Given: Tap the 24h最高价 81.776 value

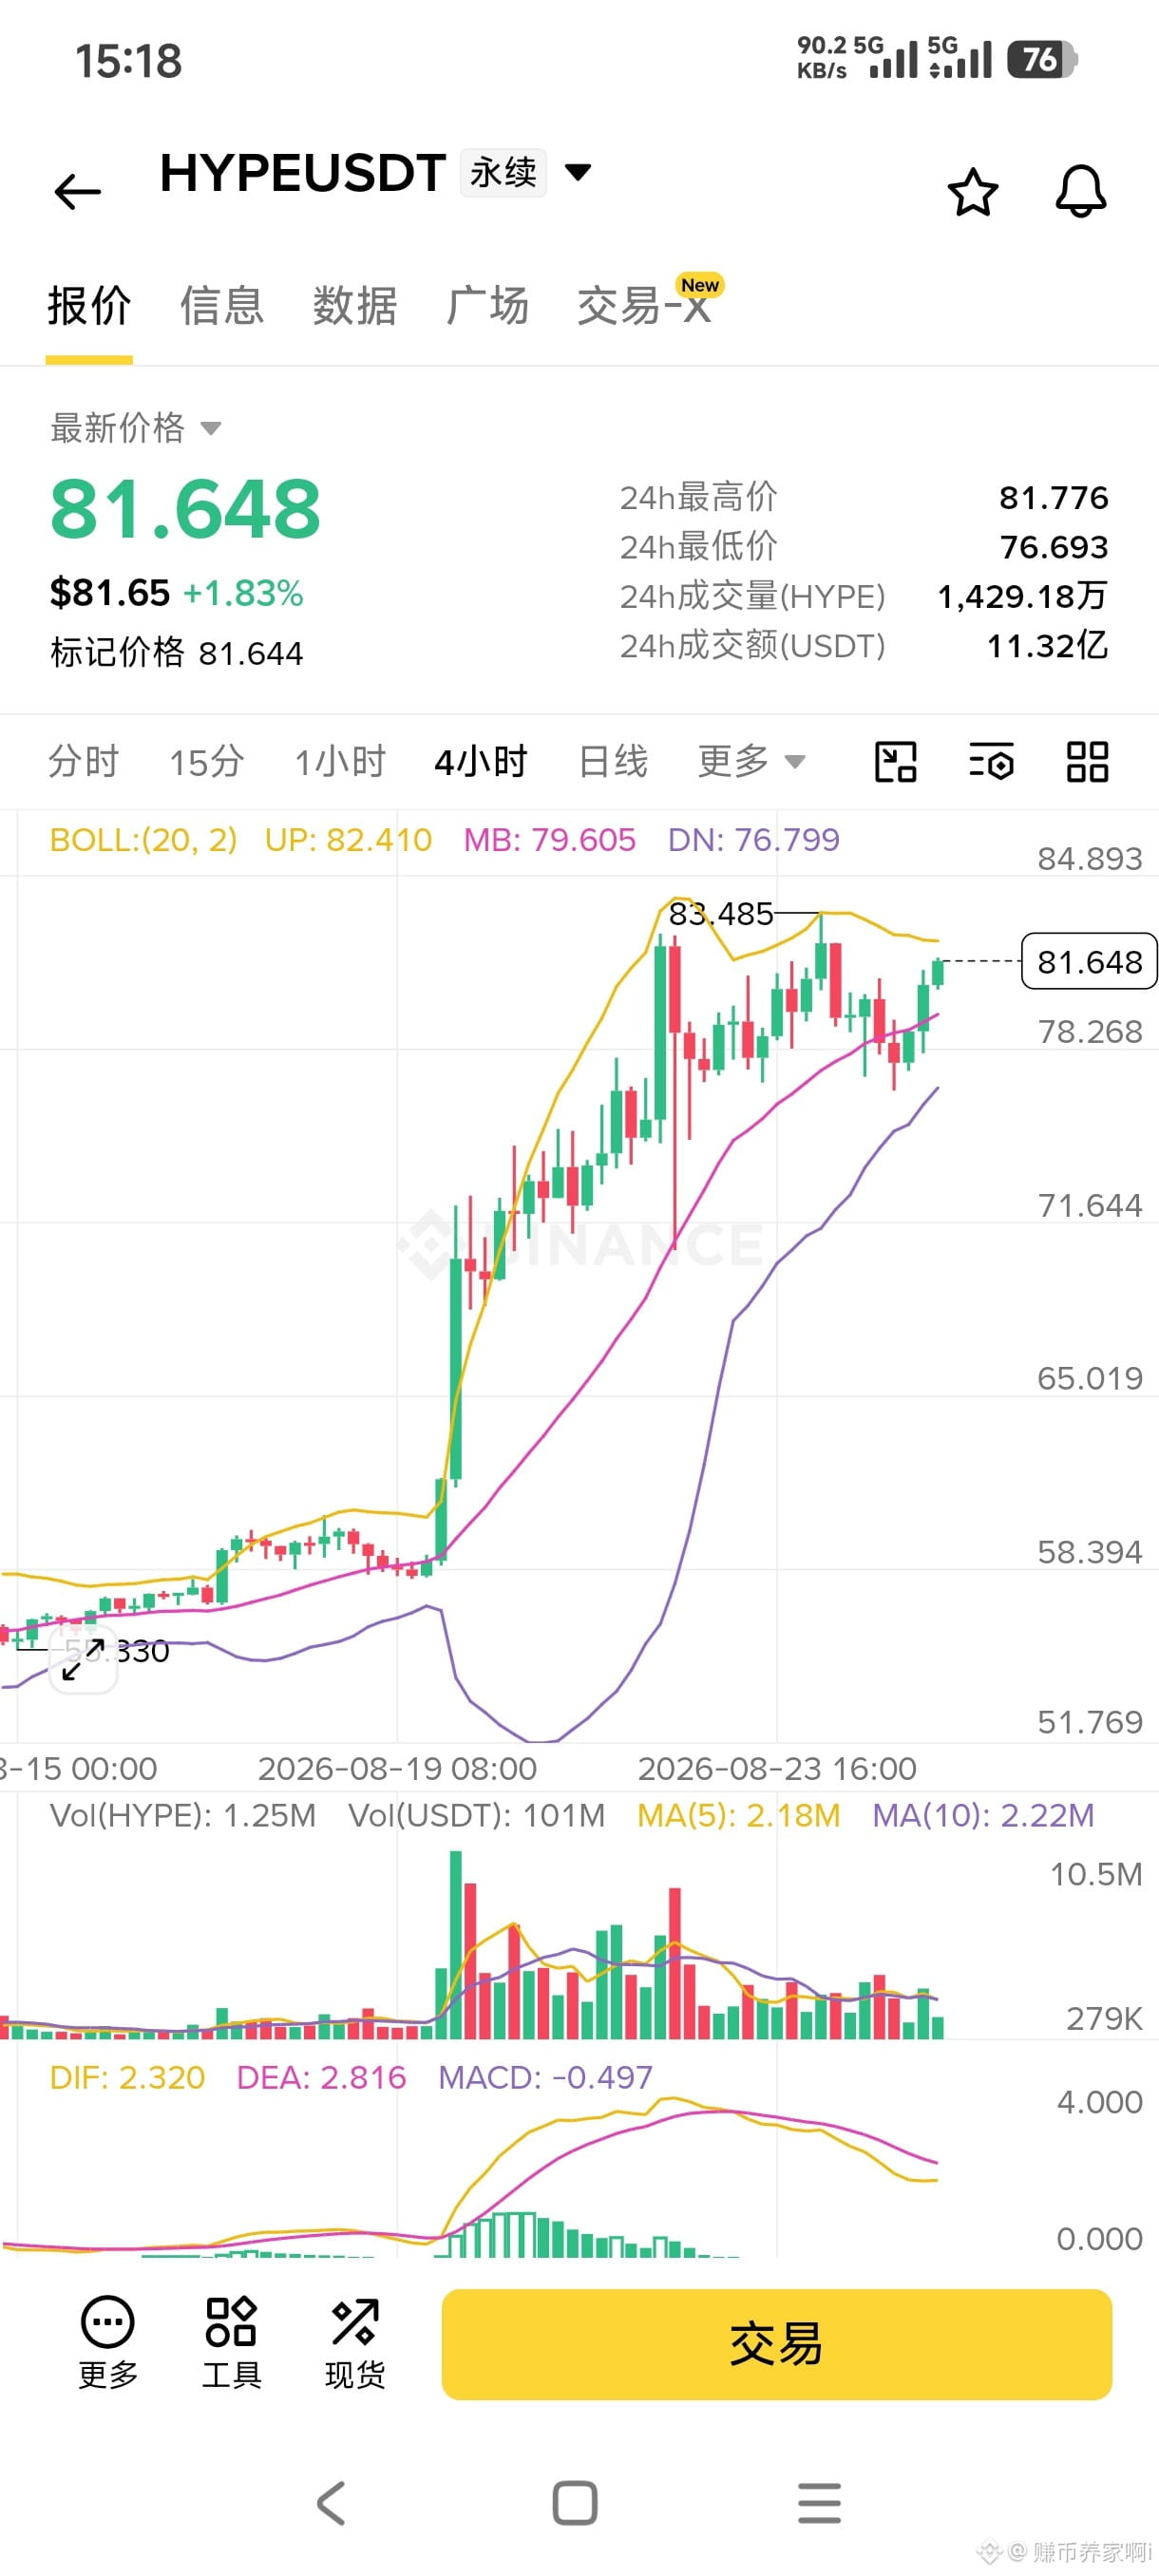Looking at the screenshot, I should coord(1054,497).
